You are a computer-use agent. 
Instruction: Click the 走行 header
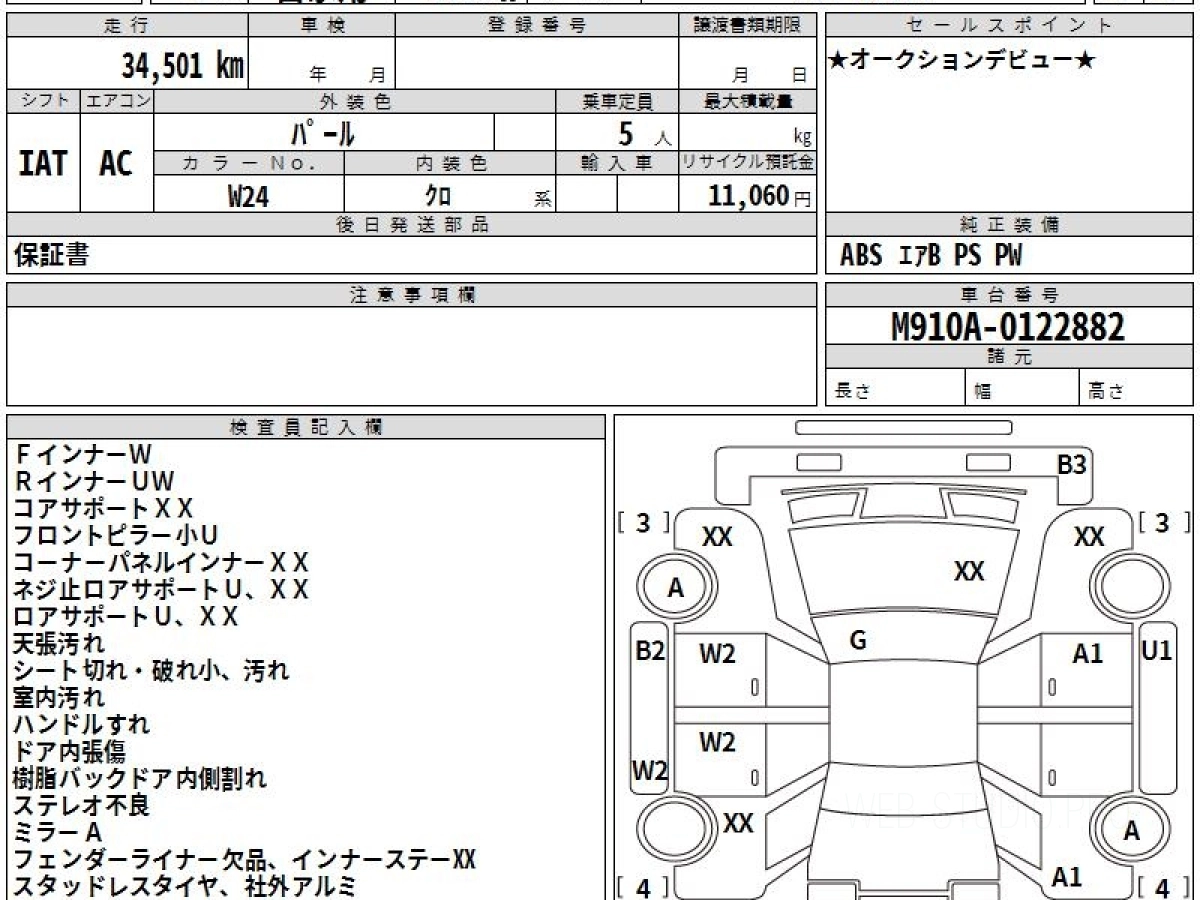126,26
